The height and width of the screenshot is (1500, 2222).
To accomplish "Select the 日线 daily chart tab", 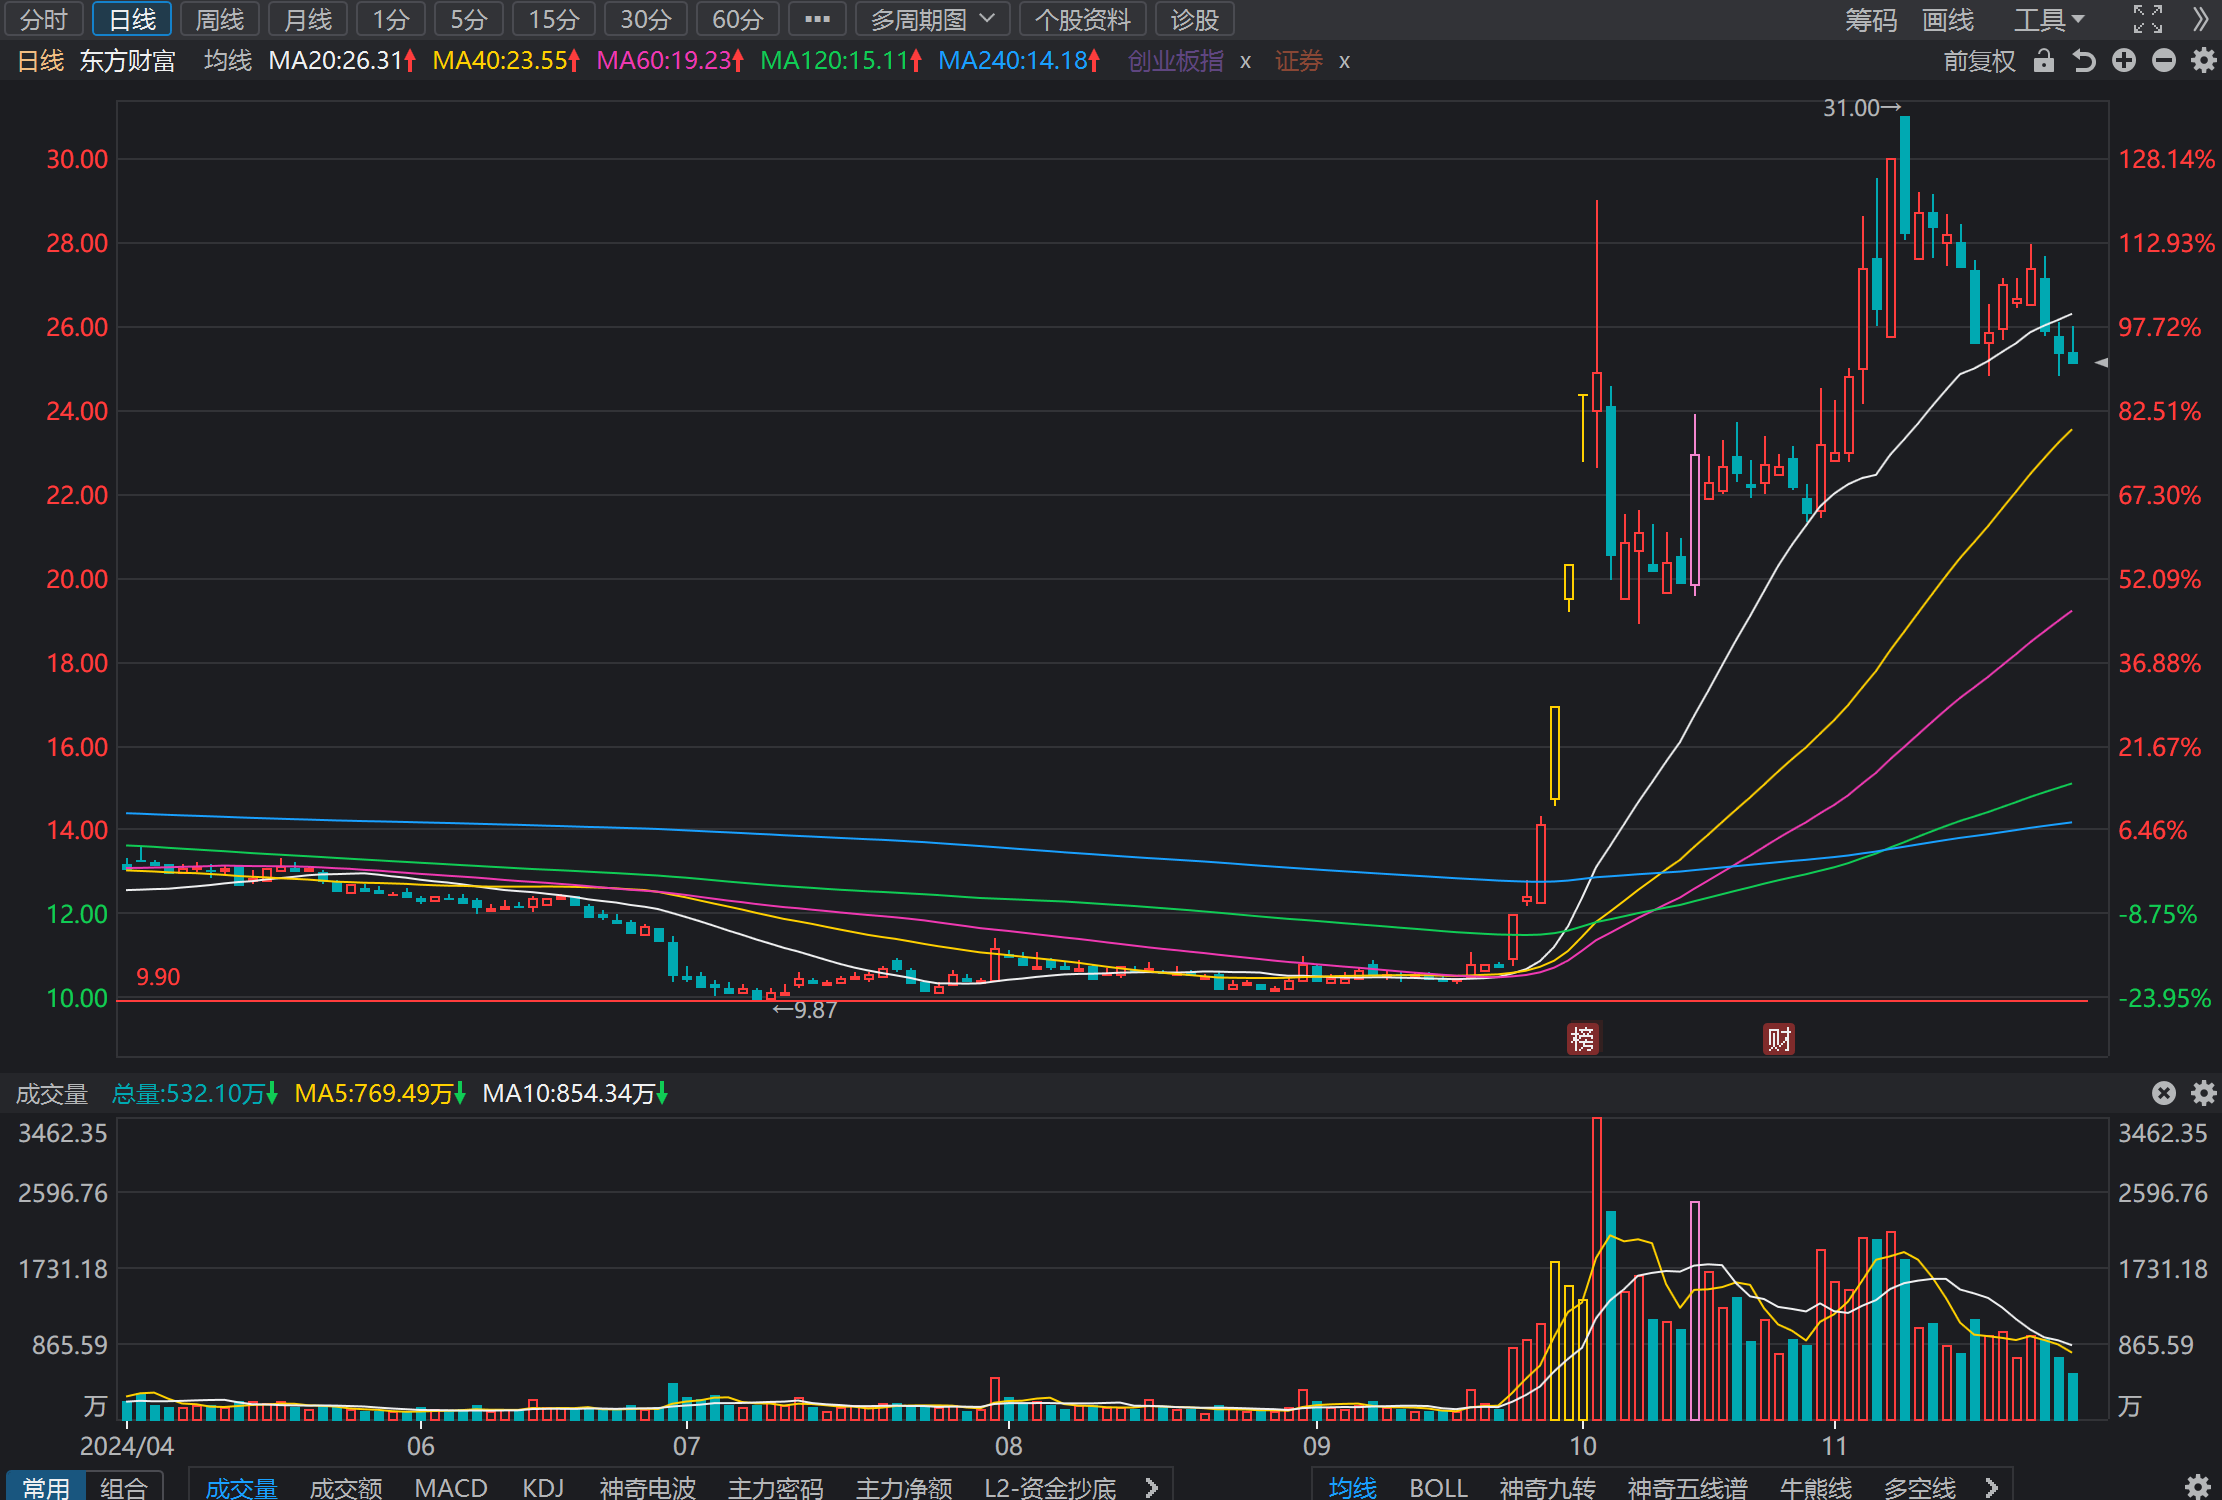I will [132, 19].
